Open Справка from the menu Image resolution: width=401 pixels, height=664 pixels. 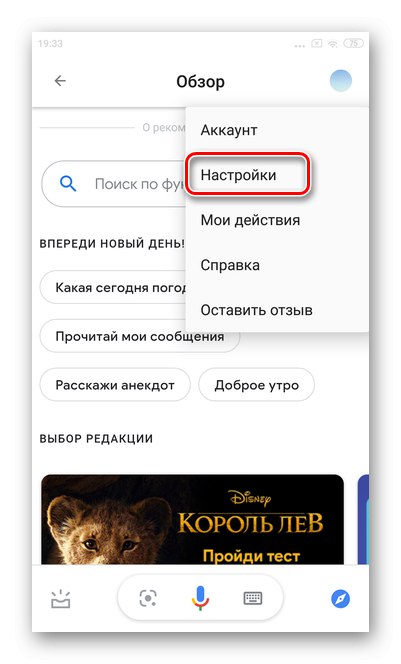[277, 265]
